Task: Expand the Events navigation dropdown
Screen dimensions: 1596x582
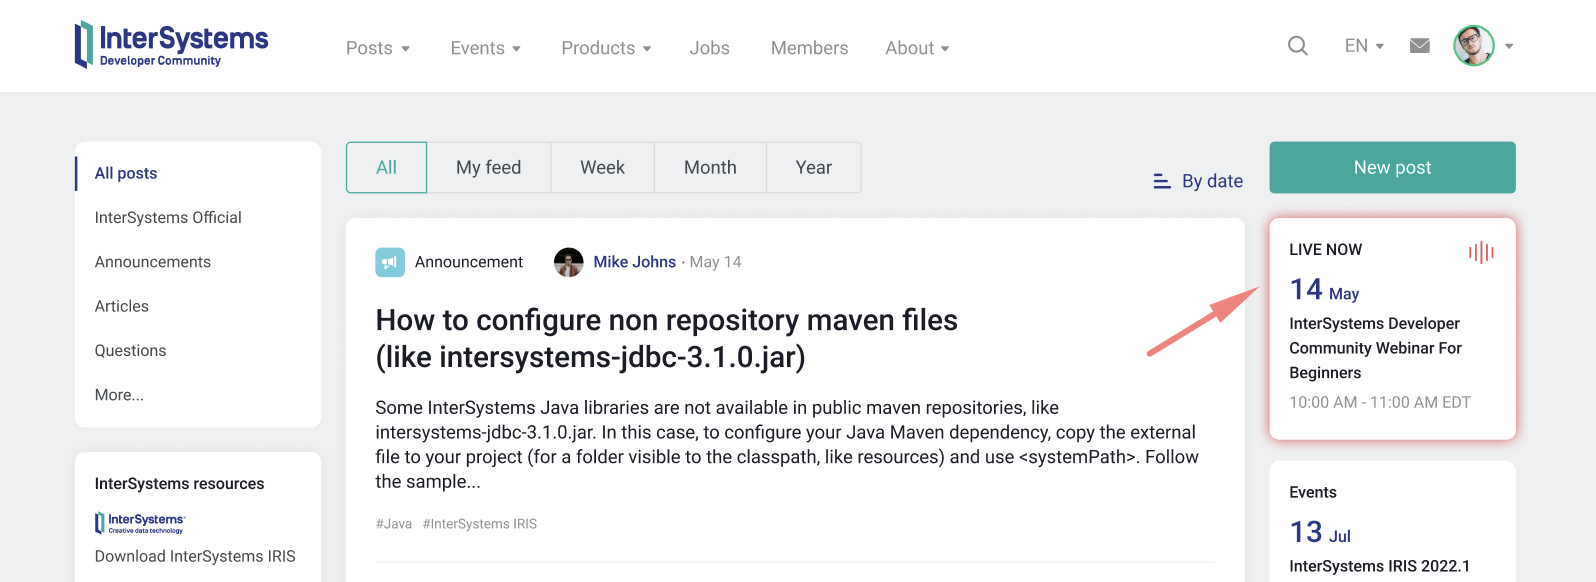Action: point(486,48)
